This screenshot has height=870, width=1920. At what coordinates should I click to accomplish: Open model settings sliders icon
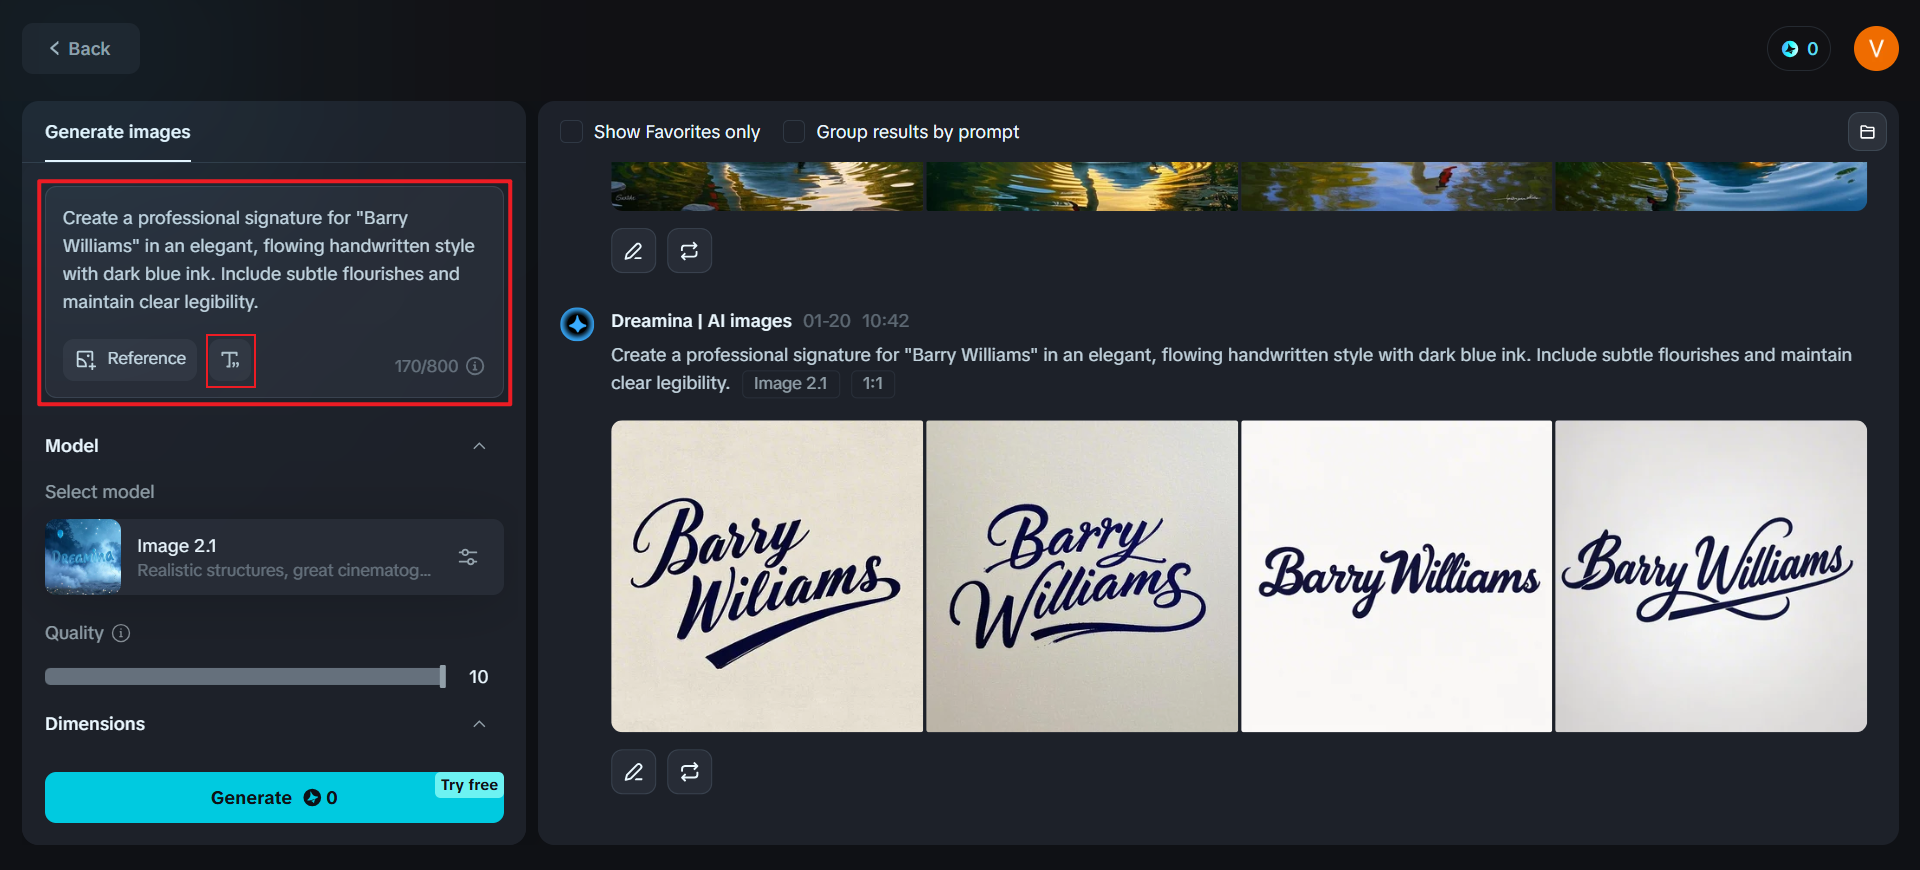(468, 557)
